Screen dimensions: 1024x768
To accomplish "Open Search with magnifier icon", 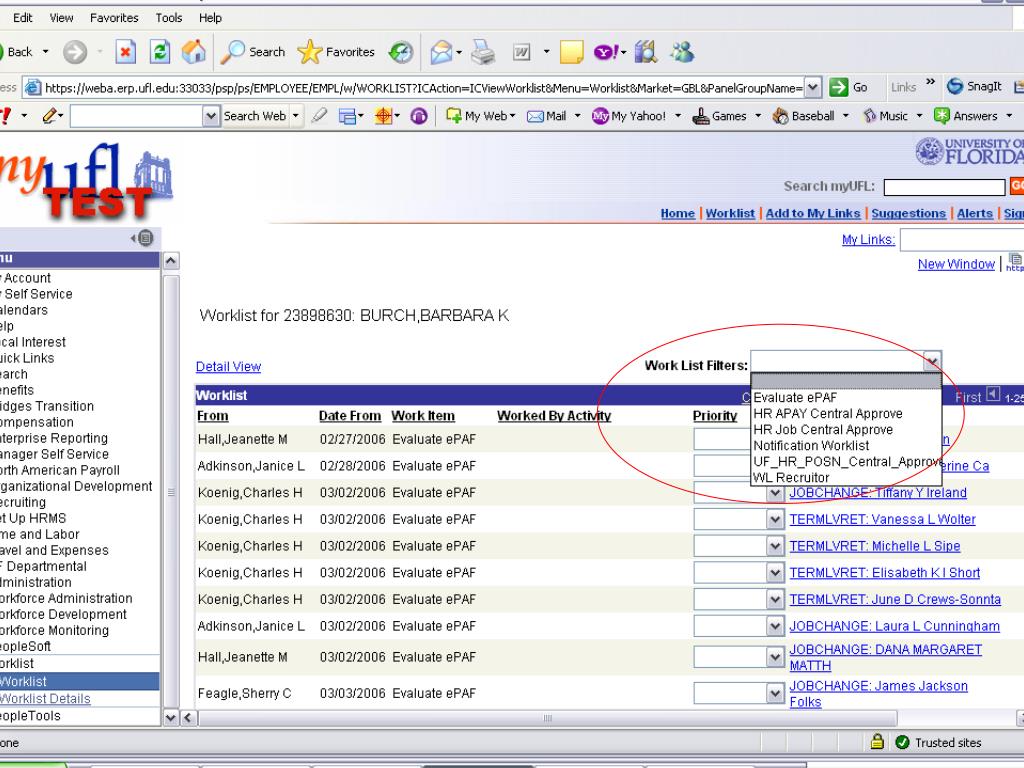I will coord(253,52).
